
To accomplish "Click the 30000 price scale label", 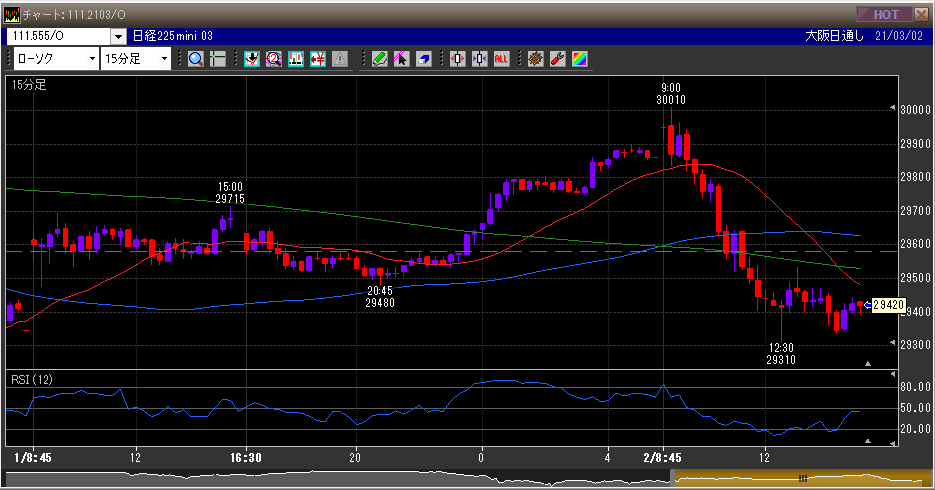I will point(915,110).
